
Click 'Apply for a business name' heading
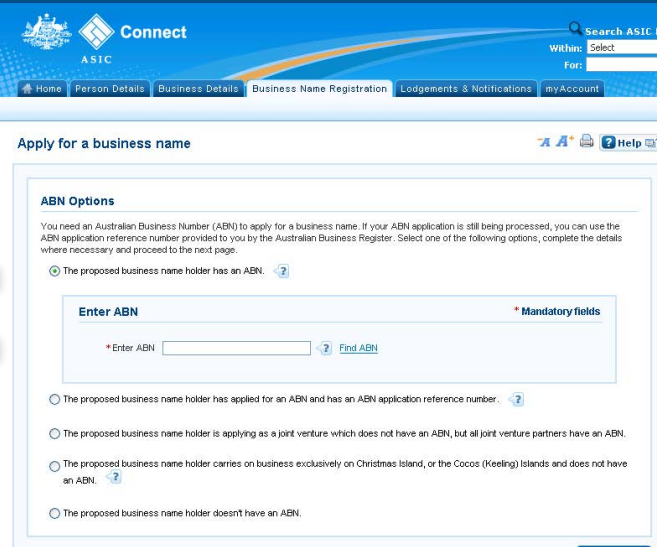[x=104, y=143]
